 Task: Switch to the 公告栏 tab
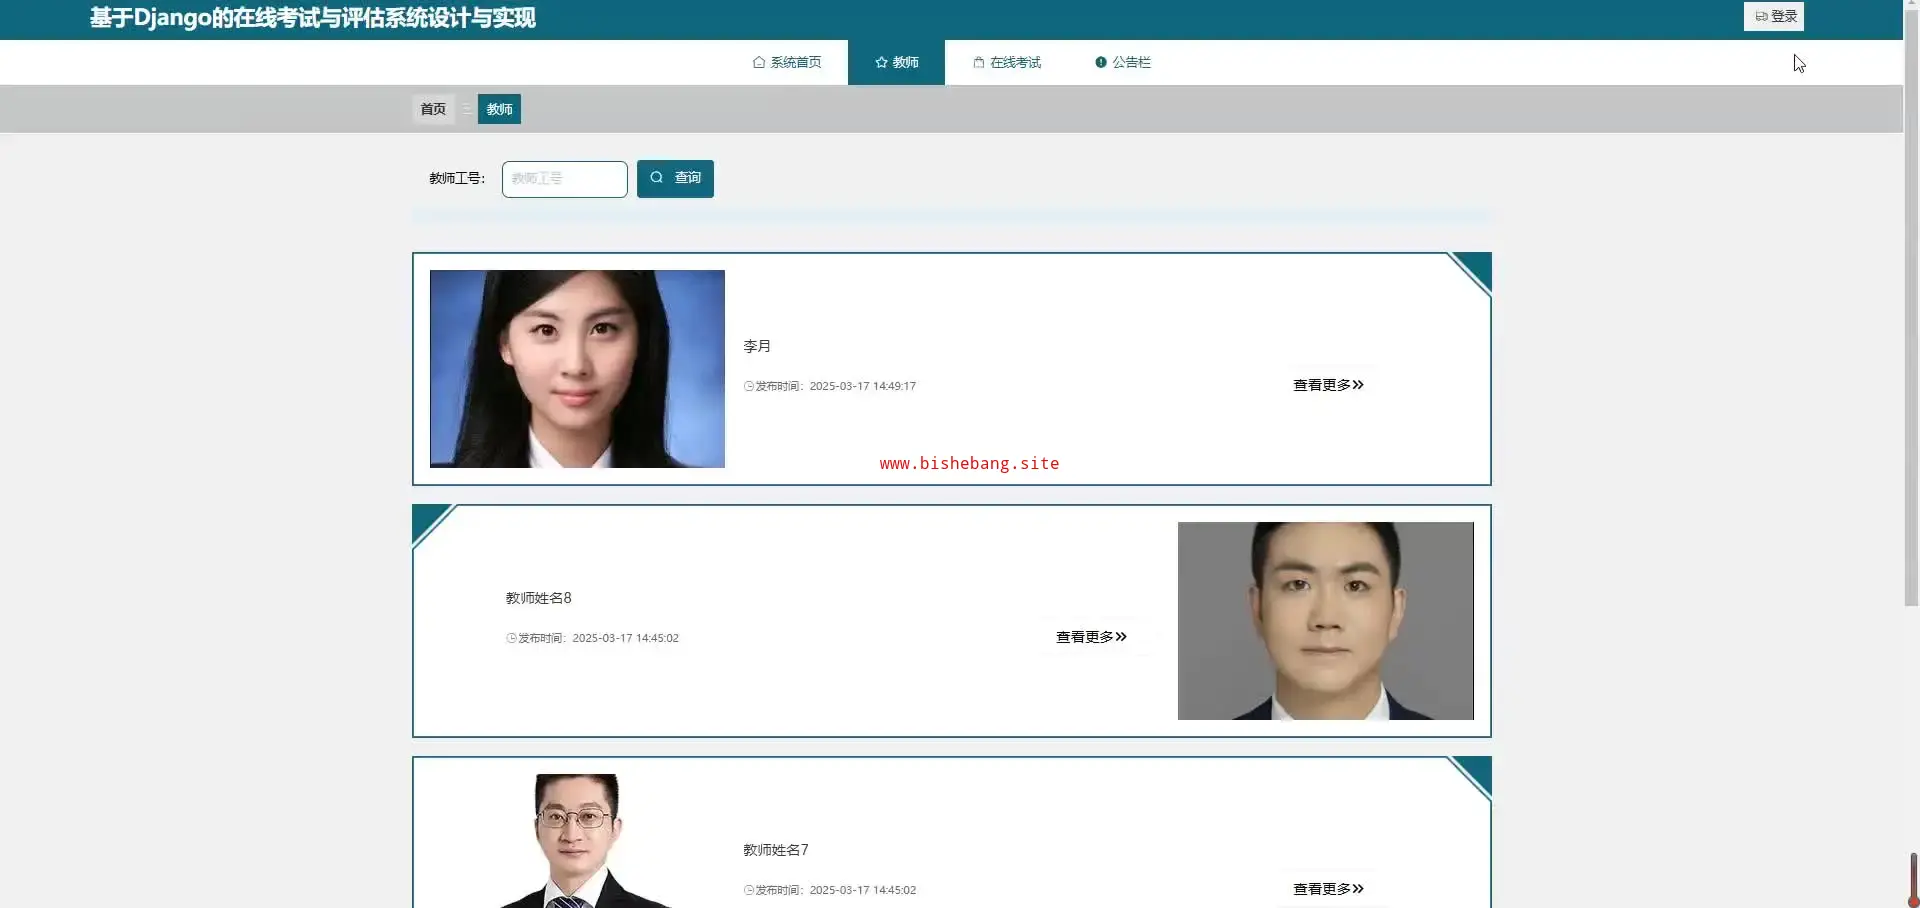1123,62
